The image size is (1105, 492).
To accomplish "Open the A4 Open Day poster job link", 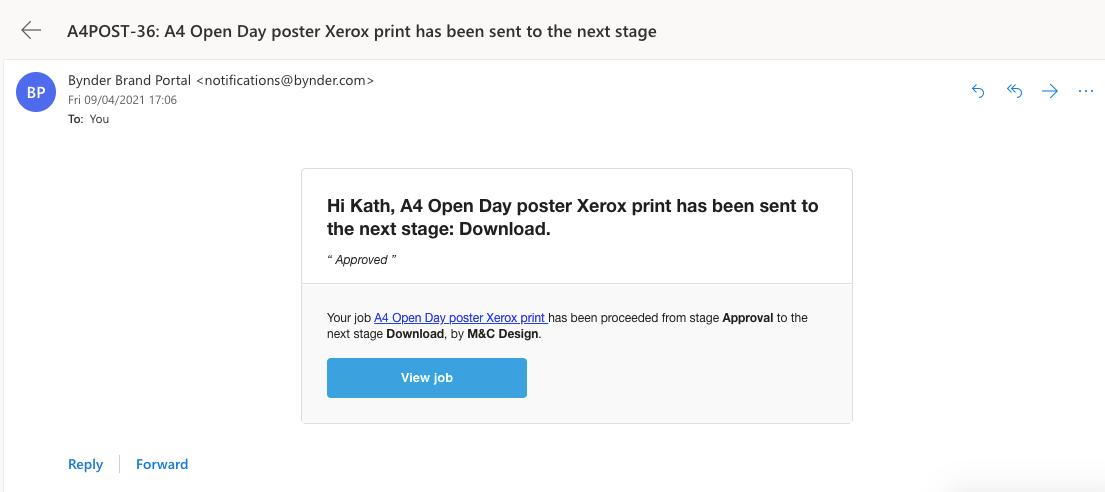I will click(x=460, y=318).
